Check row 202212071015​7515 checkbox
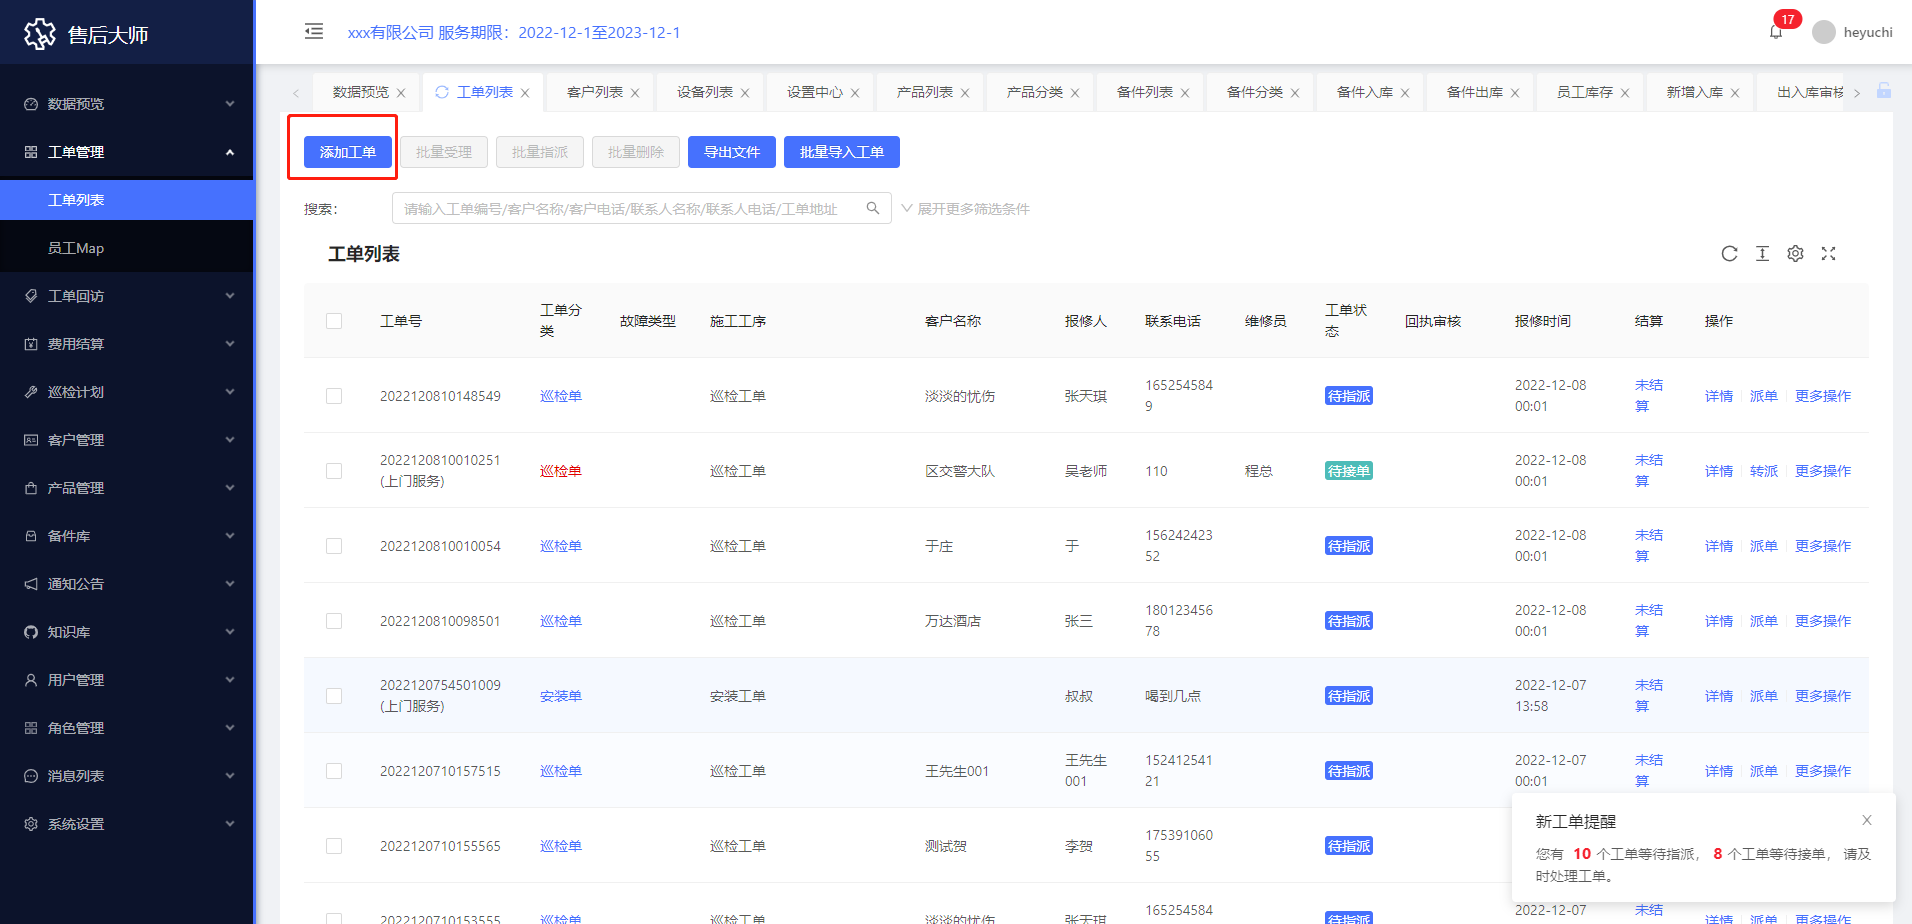The width and height of the screenshot is (1912, 924). tap(334, 771)
